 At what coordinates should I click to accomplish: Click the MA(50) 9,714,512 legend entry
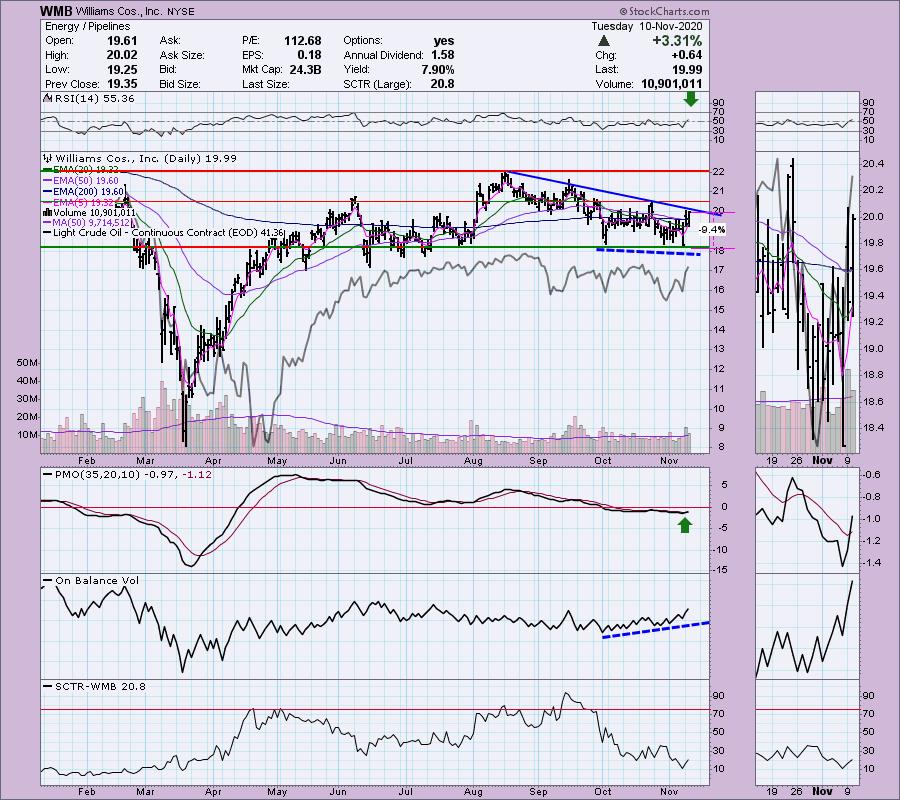coord(86,223)
